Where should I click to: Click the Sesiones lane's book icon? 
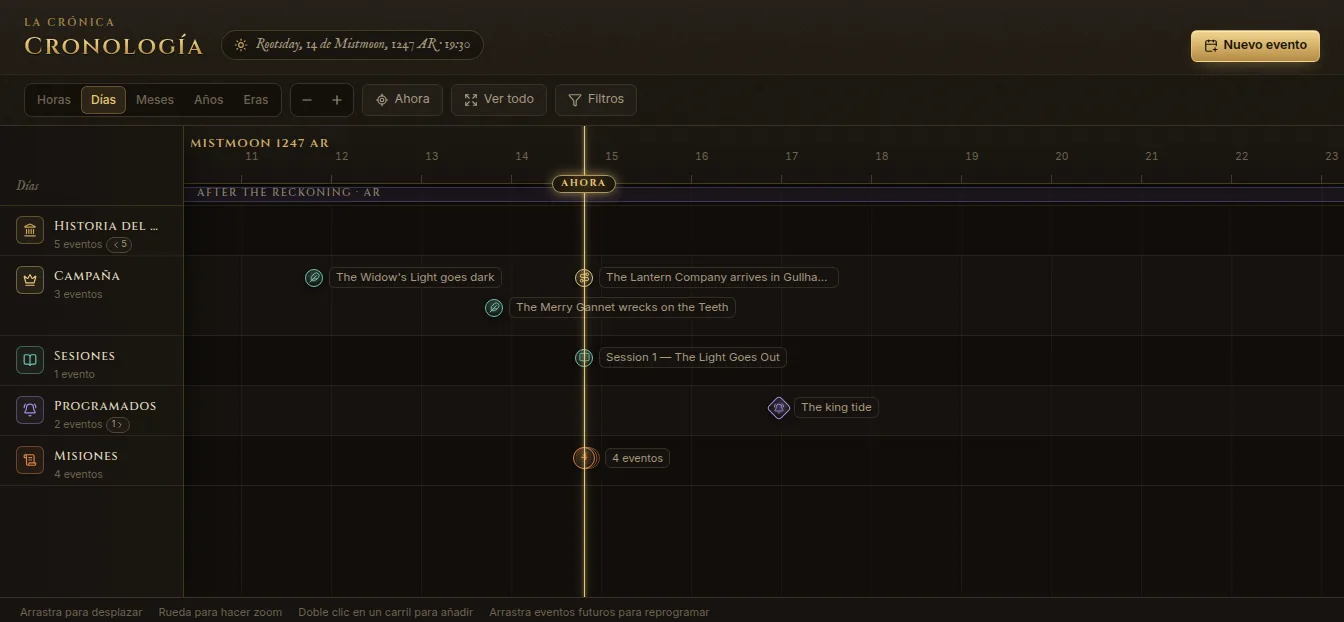pos(30,360)
